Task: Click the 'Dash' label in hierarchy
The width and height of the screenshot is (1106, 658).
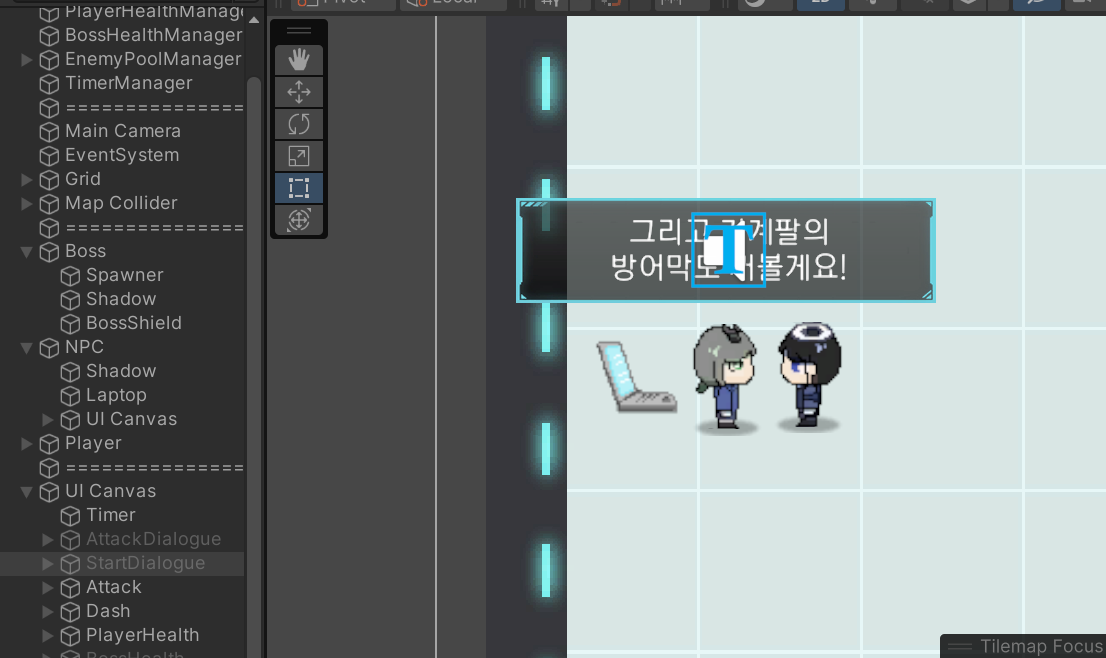Action: click(x=108, y=611)
